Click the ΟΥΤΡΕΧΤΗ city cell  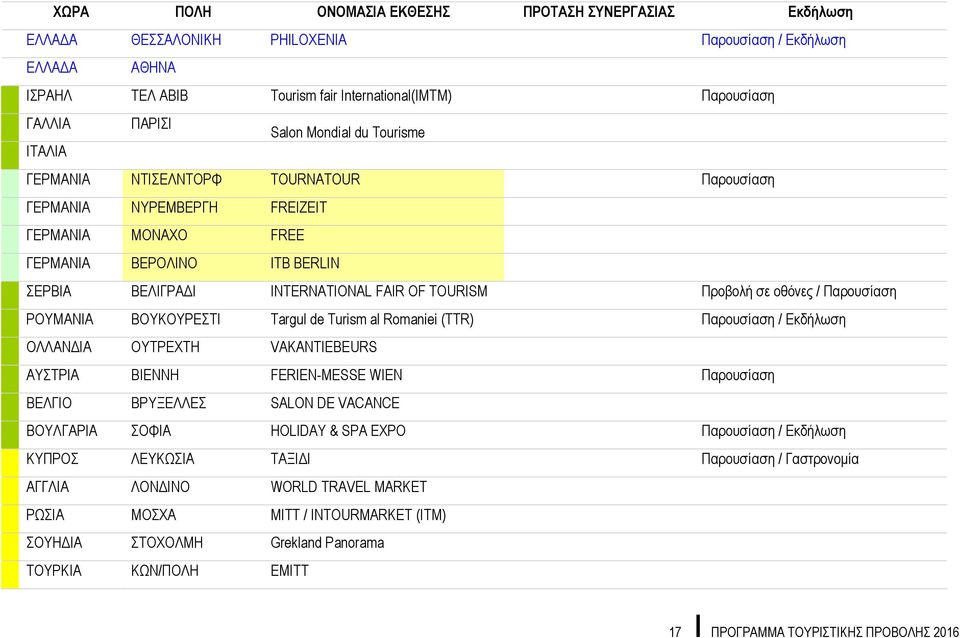pyautogui.click(x=165, y=347)
